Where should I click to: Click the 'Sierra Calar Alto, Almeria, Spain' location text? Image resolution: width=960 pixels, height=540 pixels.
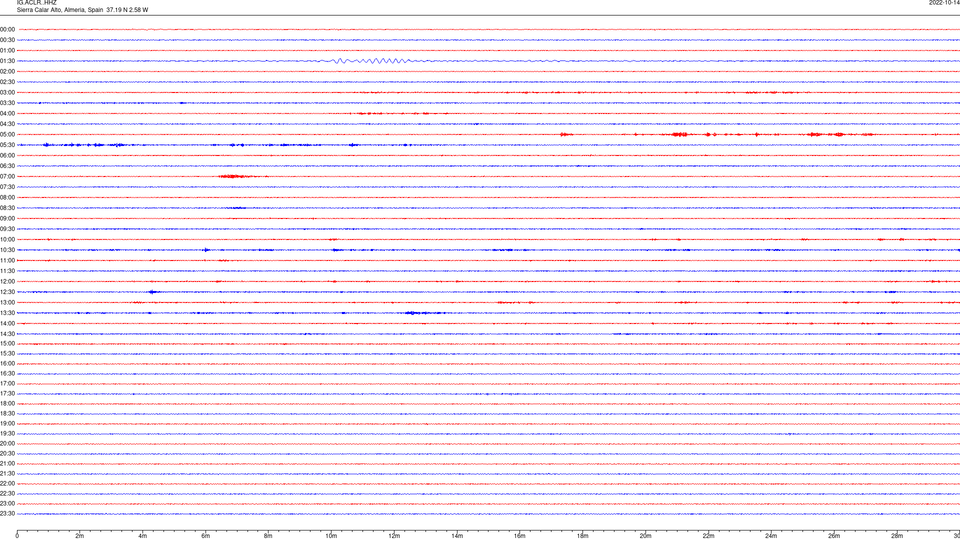[x=60, y=10]
